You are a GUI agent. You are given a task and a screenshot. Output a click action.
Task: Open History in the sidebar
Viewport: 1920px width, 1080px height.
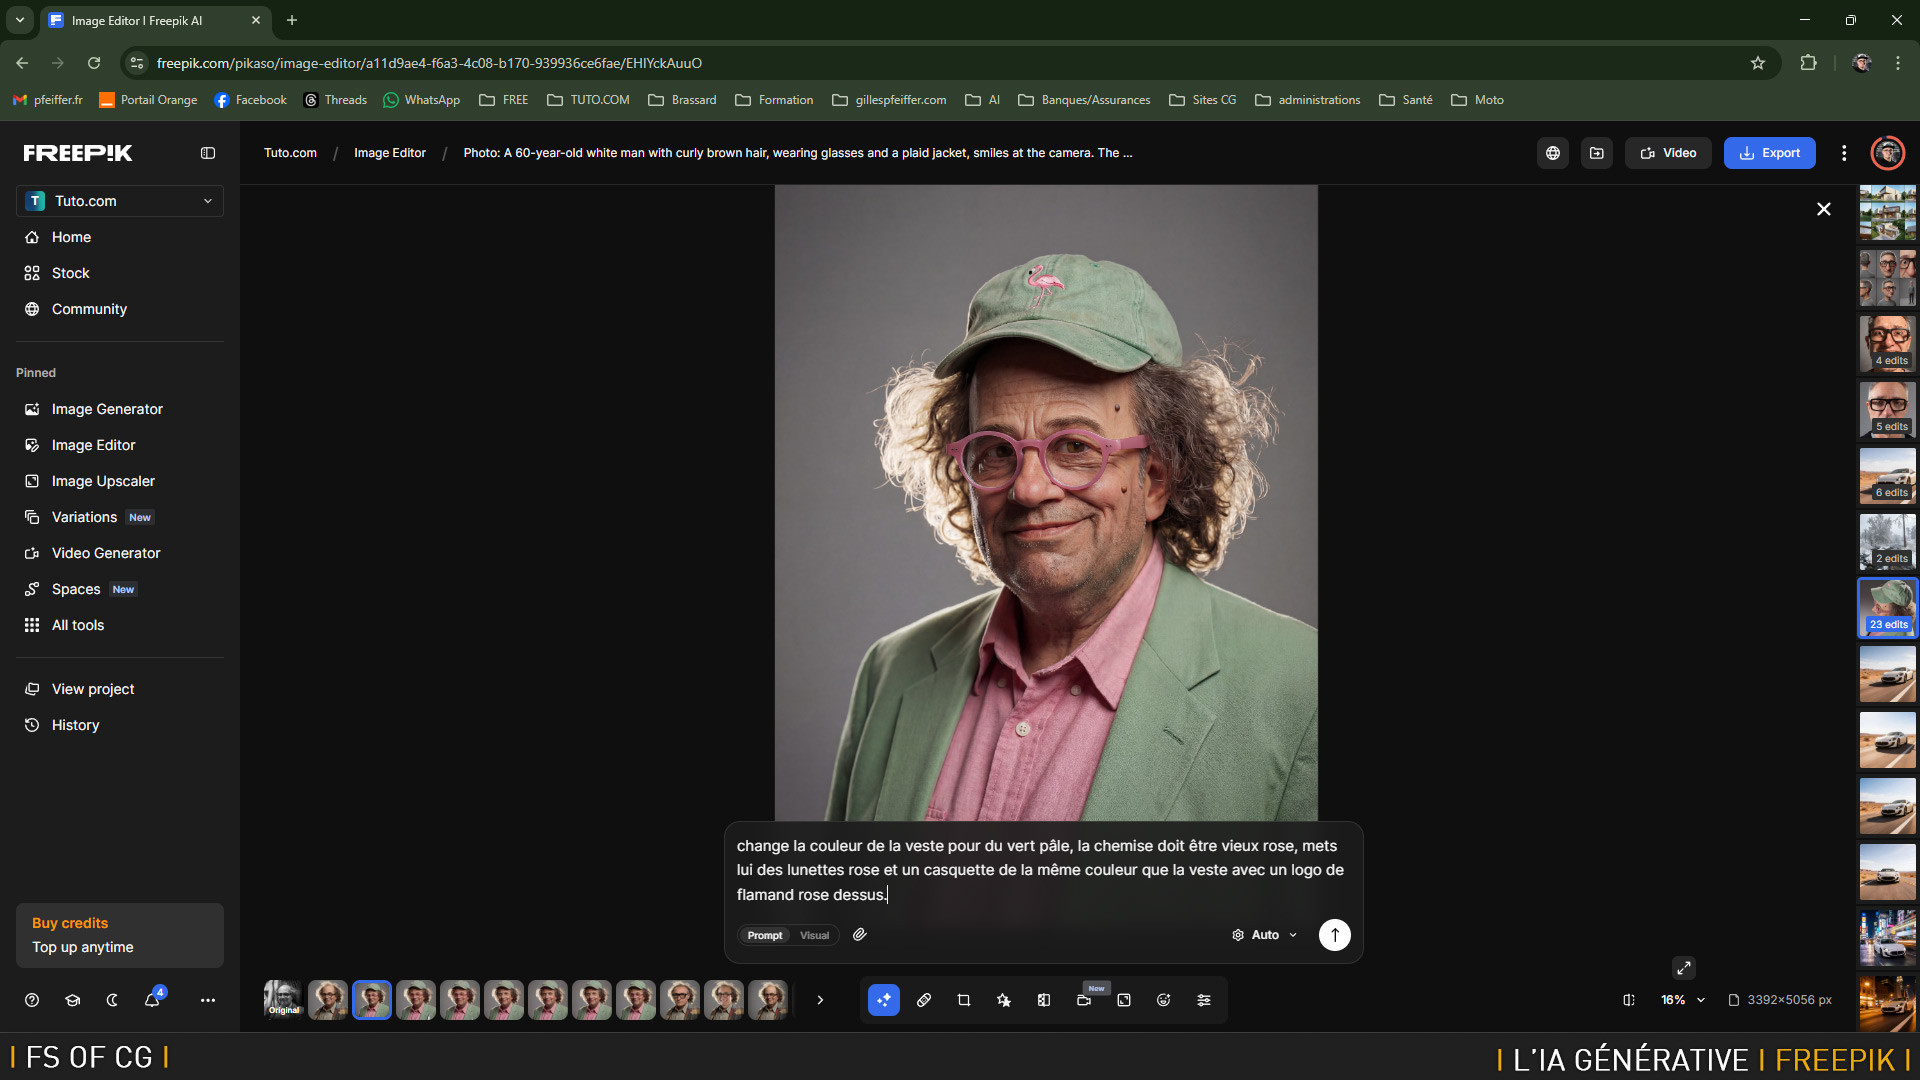pyautogui.click(x=75, y=725)
